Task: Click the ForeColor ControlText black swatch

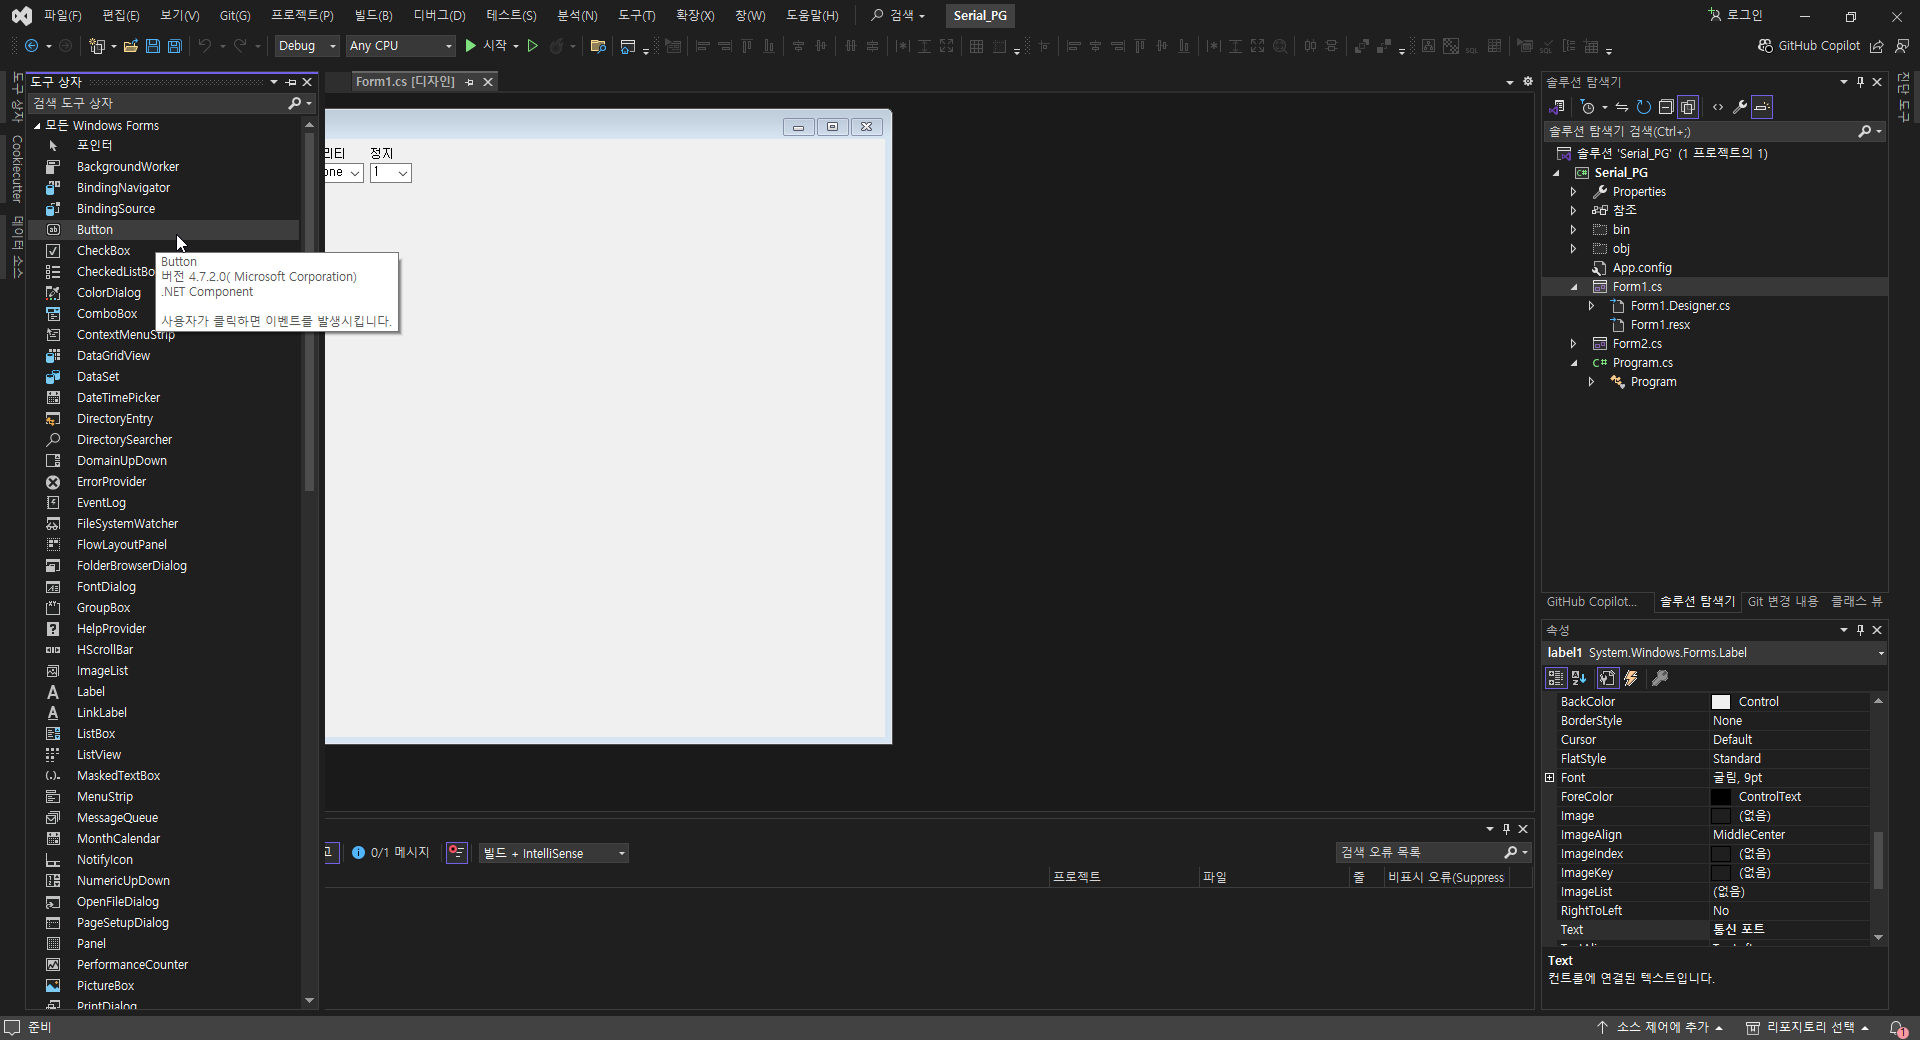Action: 1721,797
